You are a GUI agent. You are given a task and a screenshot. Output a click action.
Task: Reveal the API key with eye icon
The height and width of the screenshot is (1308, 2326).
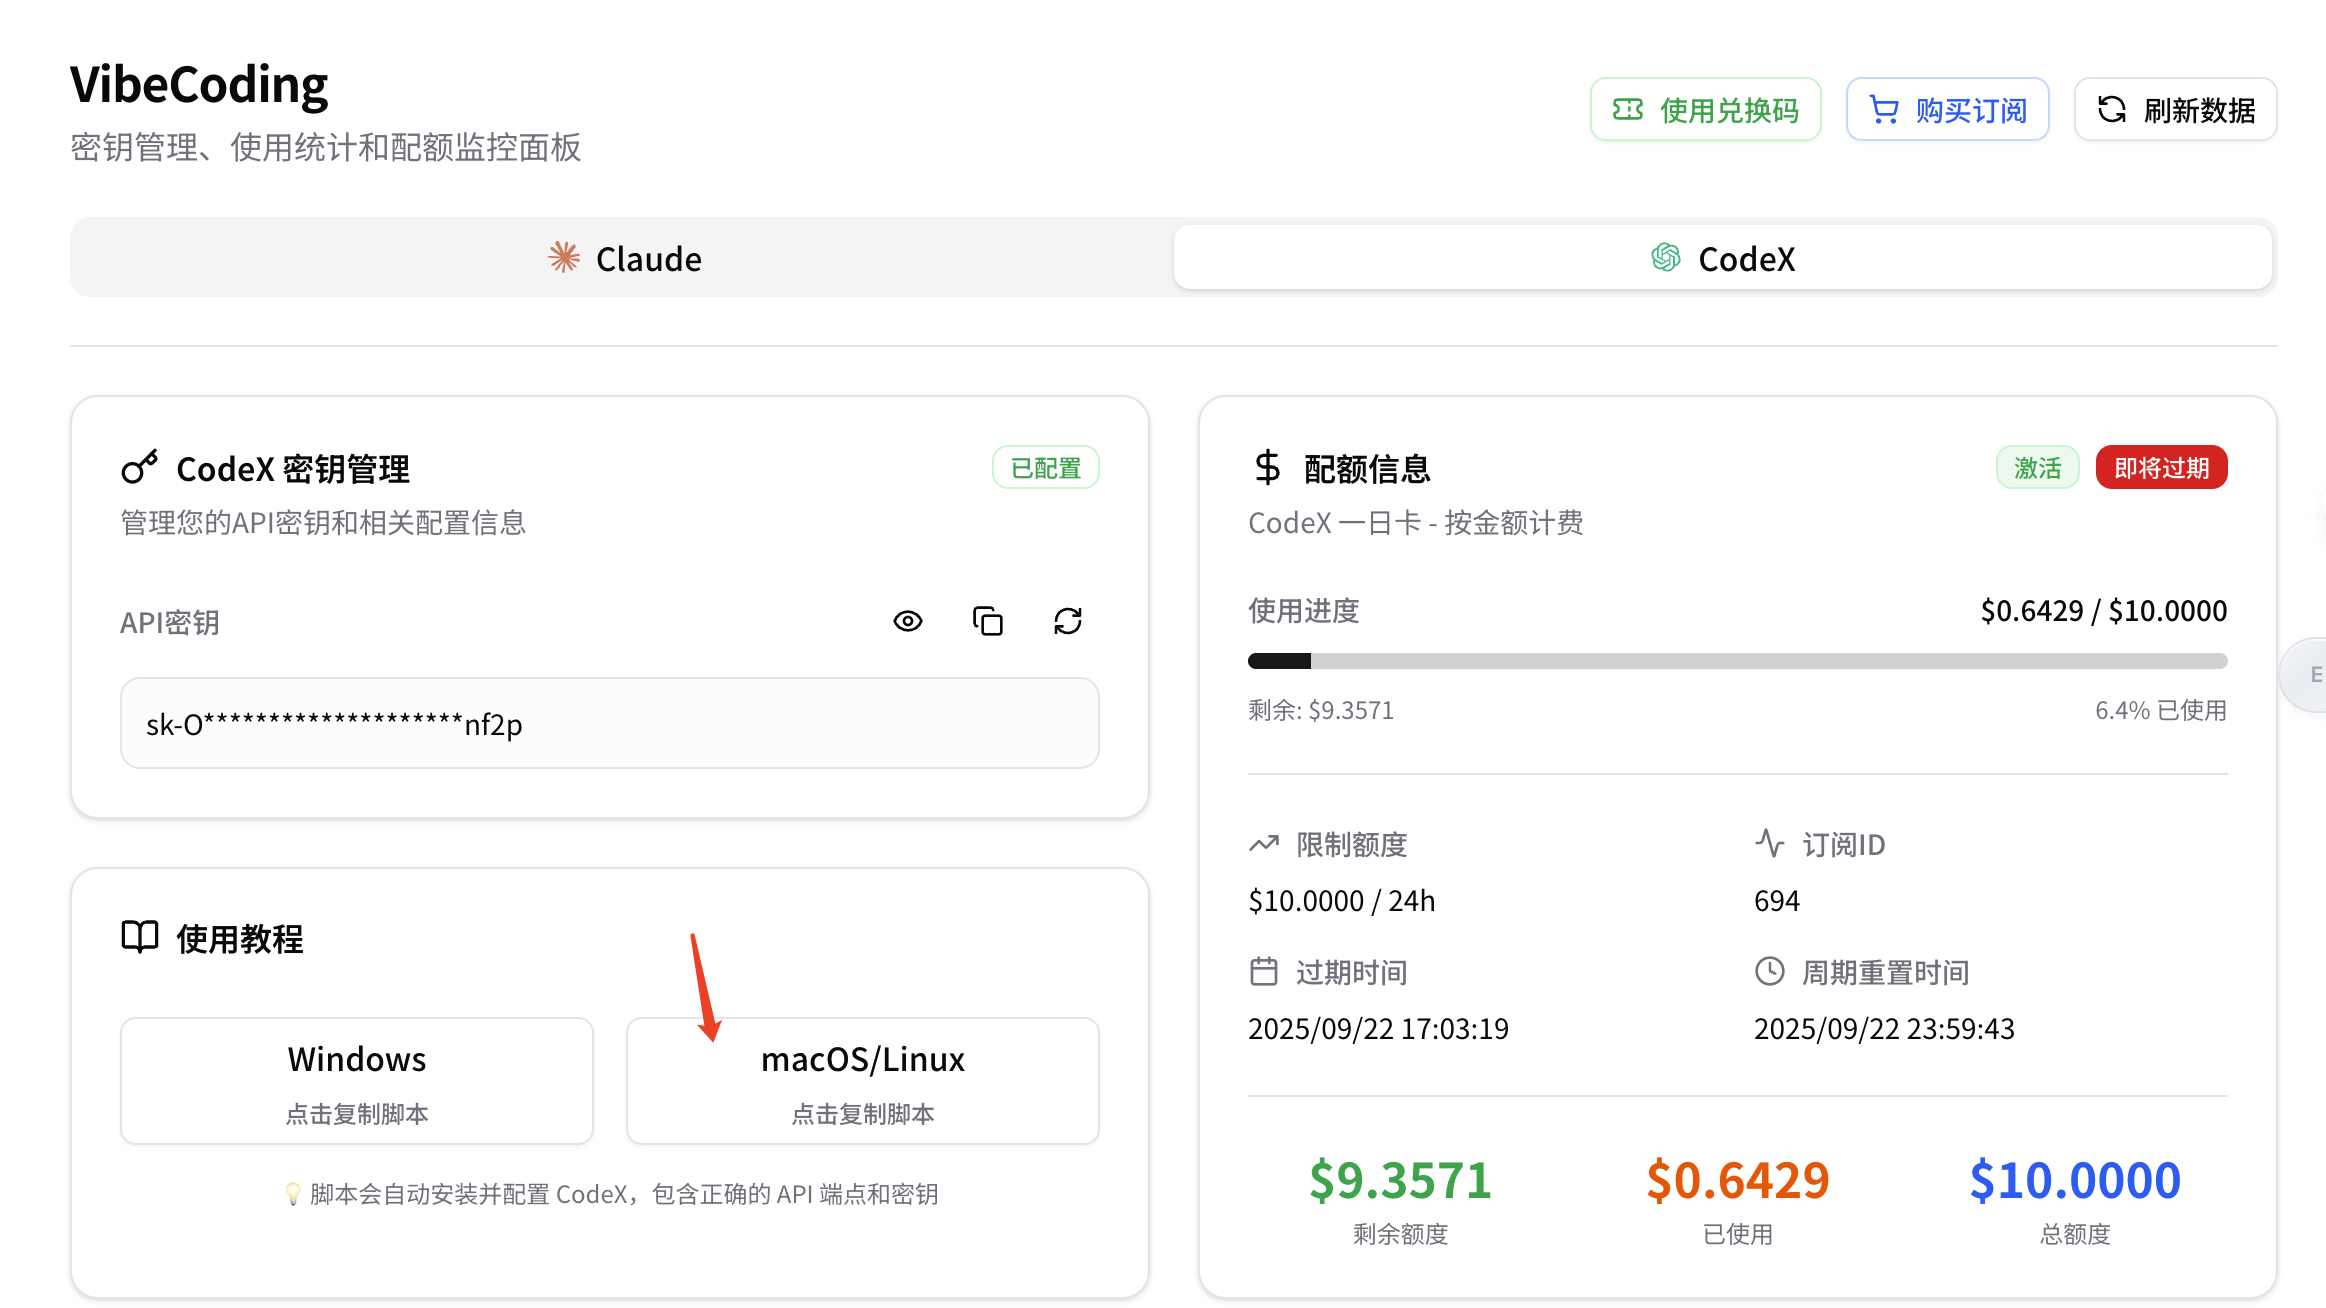[x=907, y=621]
